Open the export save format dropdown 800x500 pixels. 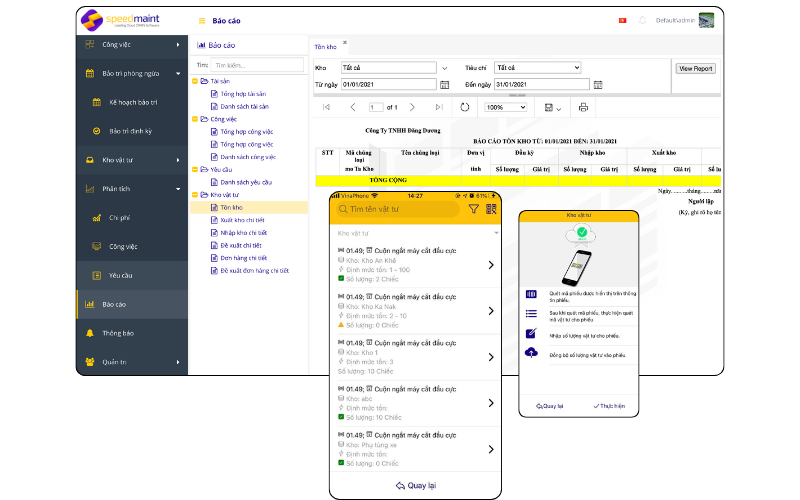point(551,107)
